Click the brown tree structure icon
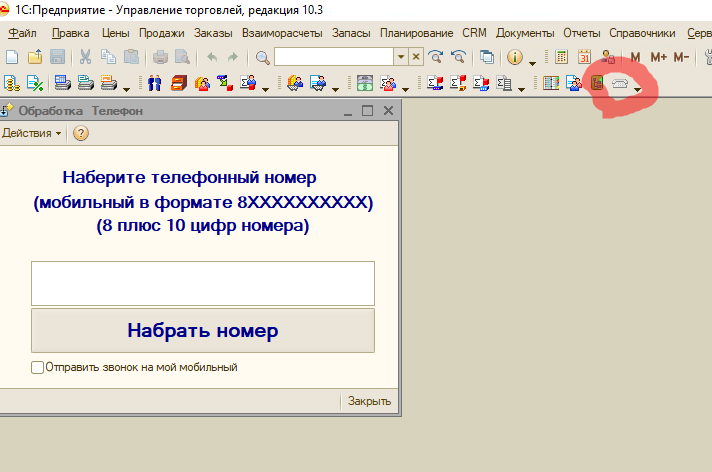The height and width of the screenshot is (472, 712). (x=597, y=83)
